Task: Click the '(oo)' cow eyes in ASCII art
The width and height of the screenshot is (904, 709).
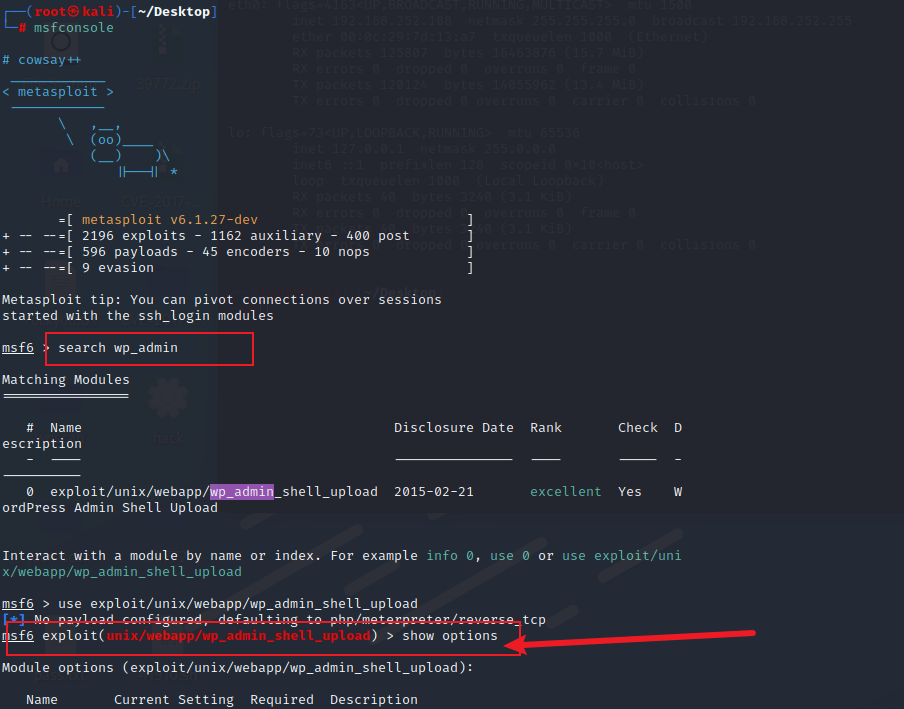Action: click(106, 139)
